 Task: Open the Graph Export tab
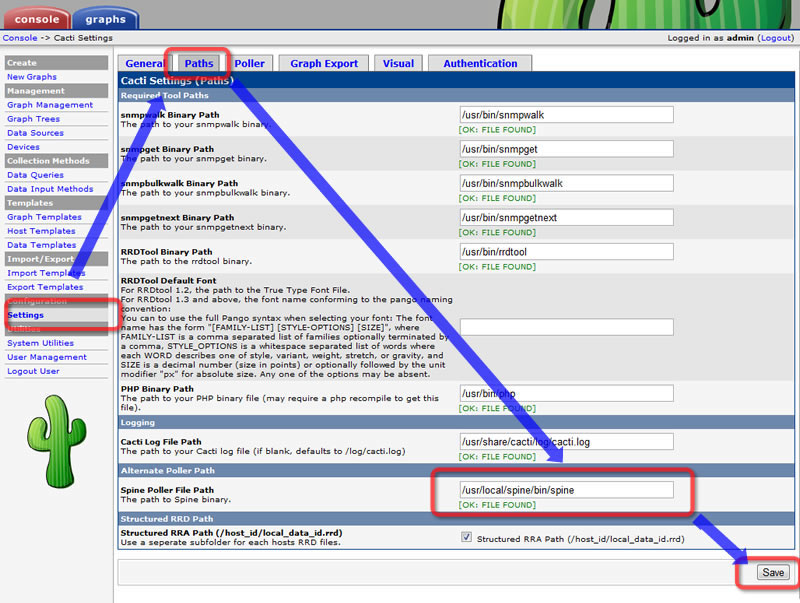pyautogui.click(x=324, y=63)
